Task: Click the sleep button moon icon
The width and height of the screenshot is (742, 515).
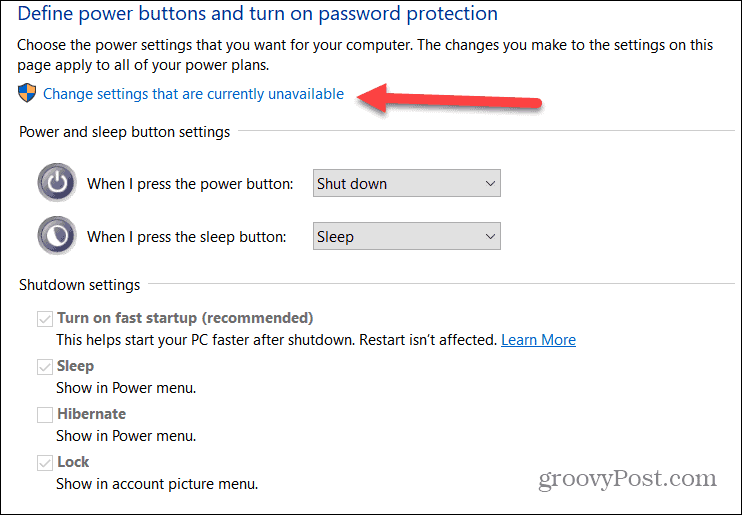Action: click(58, 236)
